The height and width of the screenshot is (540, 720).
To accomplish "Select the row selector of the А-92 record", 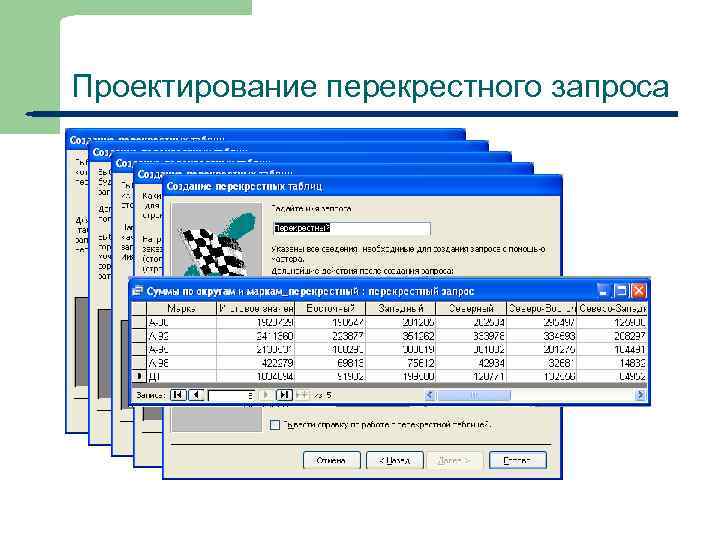I will (x=139, y=336).
